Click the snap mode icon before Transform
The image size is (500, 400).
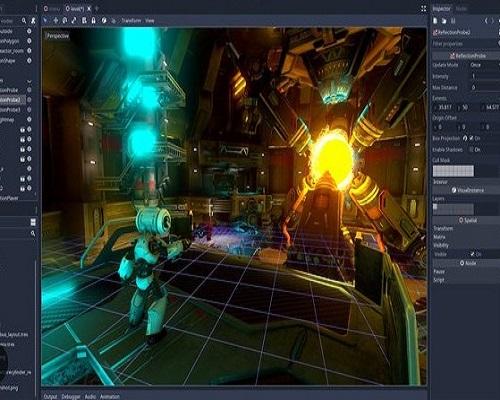[x=114, y=21]
